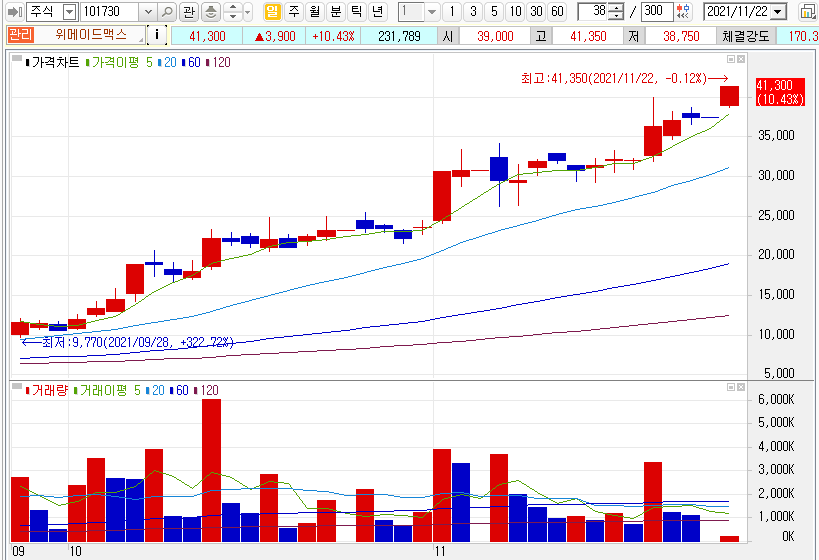Click the up/down stock navigation arrows
Image resolution: width=819 pixels, height=560 pixels.
click(x=233, y=11)
